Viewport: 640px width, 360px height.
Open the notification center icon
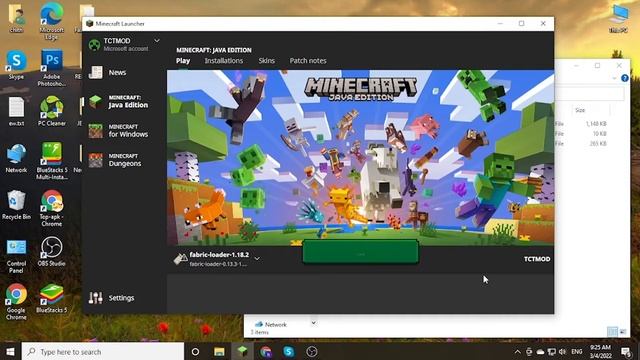[x=626, y=351]
